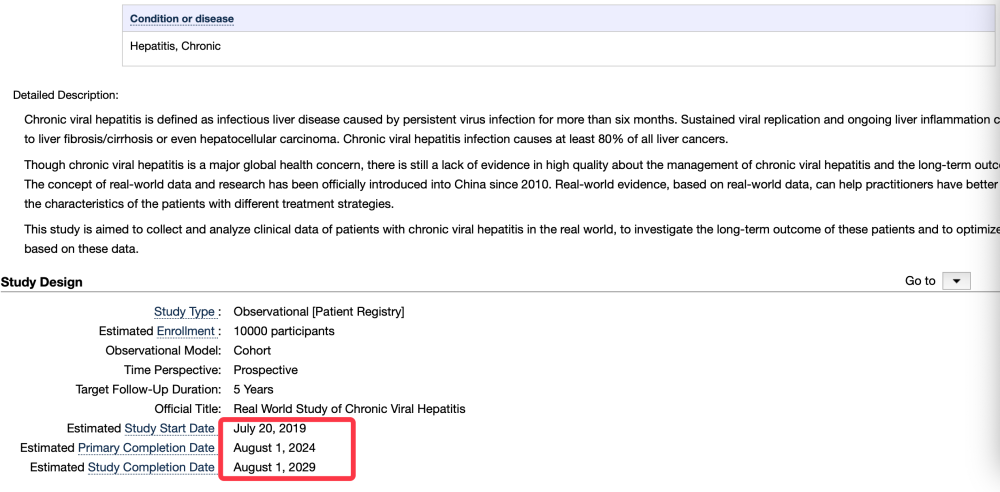Click the Condition or disease header
This screenshot has width=1000, height=492.
182,19
